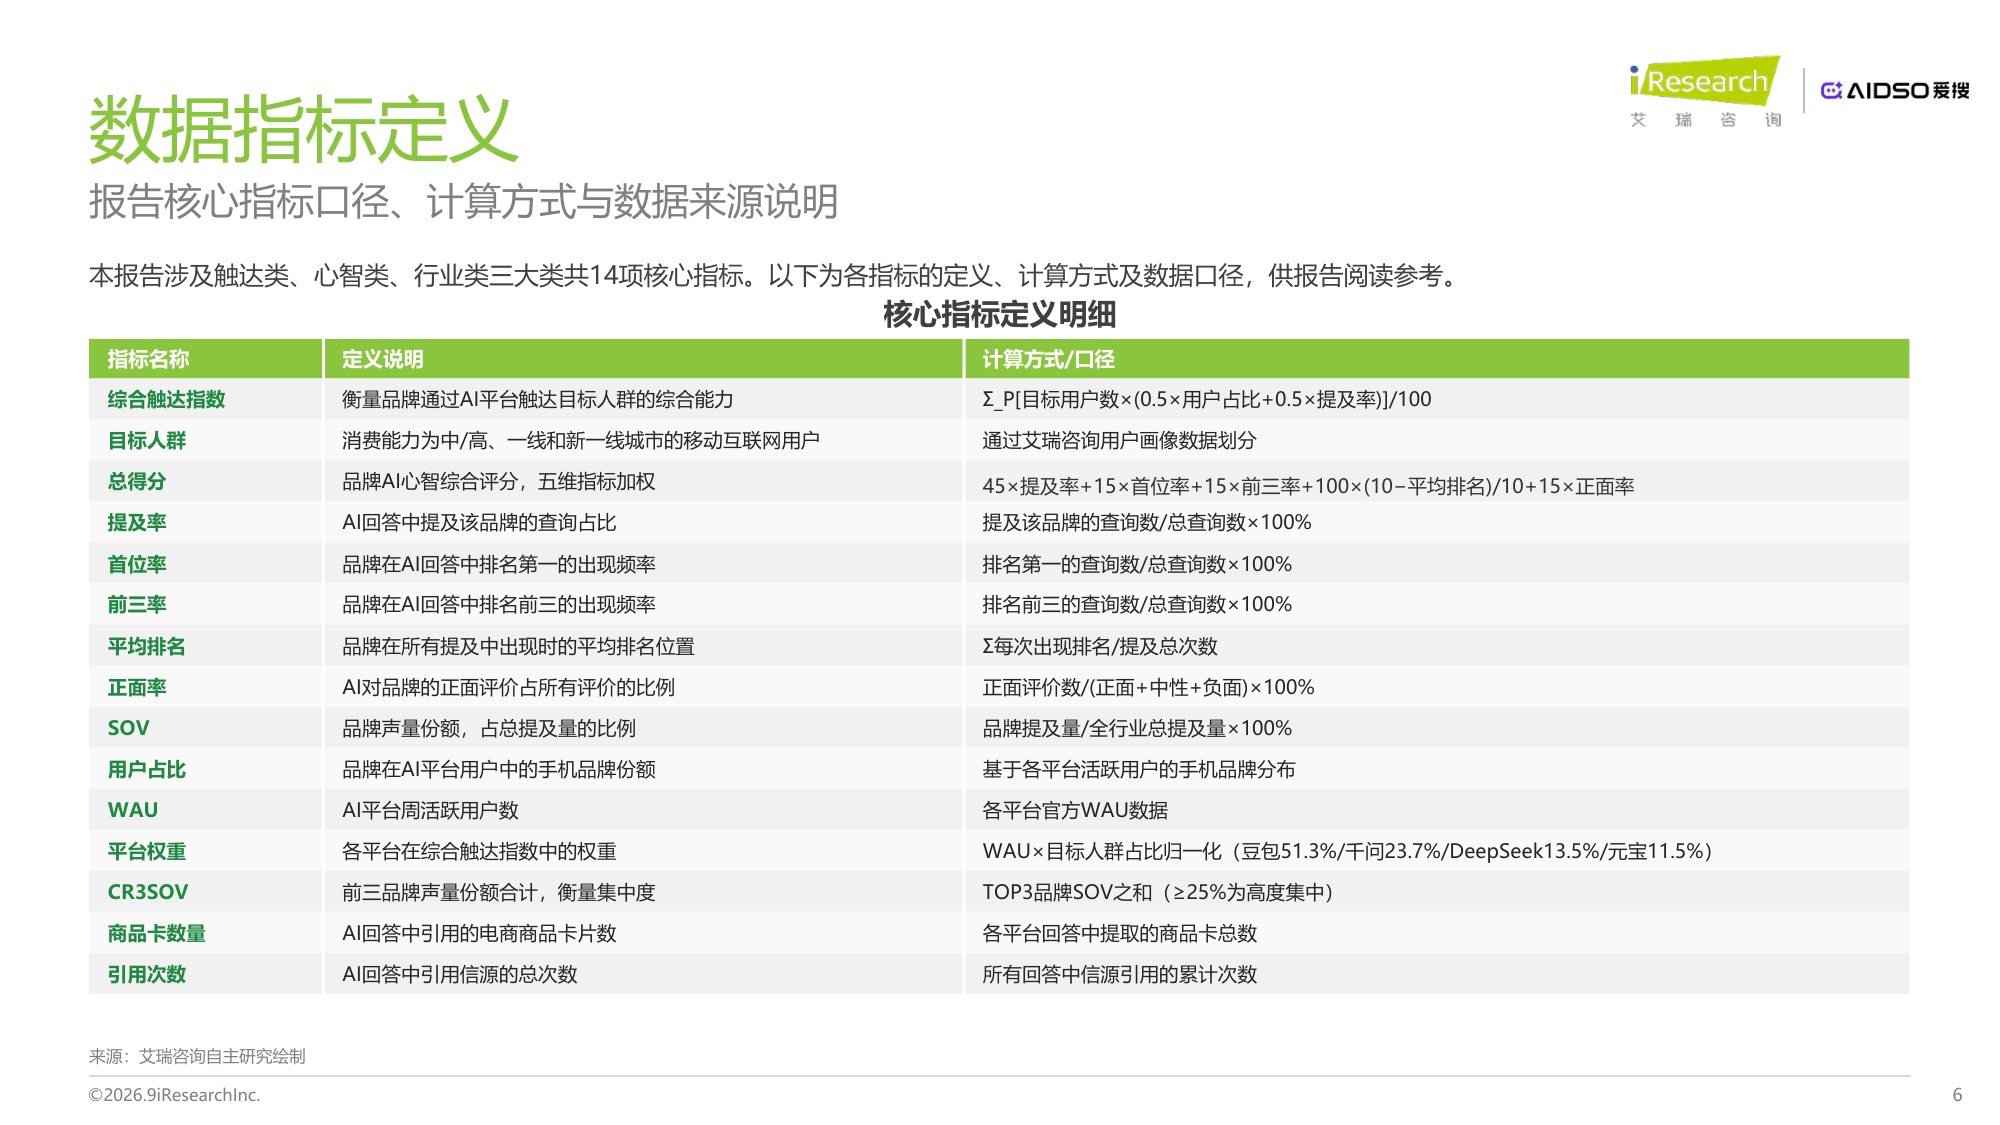Select the 用户占比 row label
Image resolution: width=2000 pixels, height=1125 pixels.
pyautogui.click(x=146, y=769)
